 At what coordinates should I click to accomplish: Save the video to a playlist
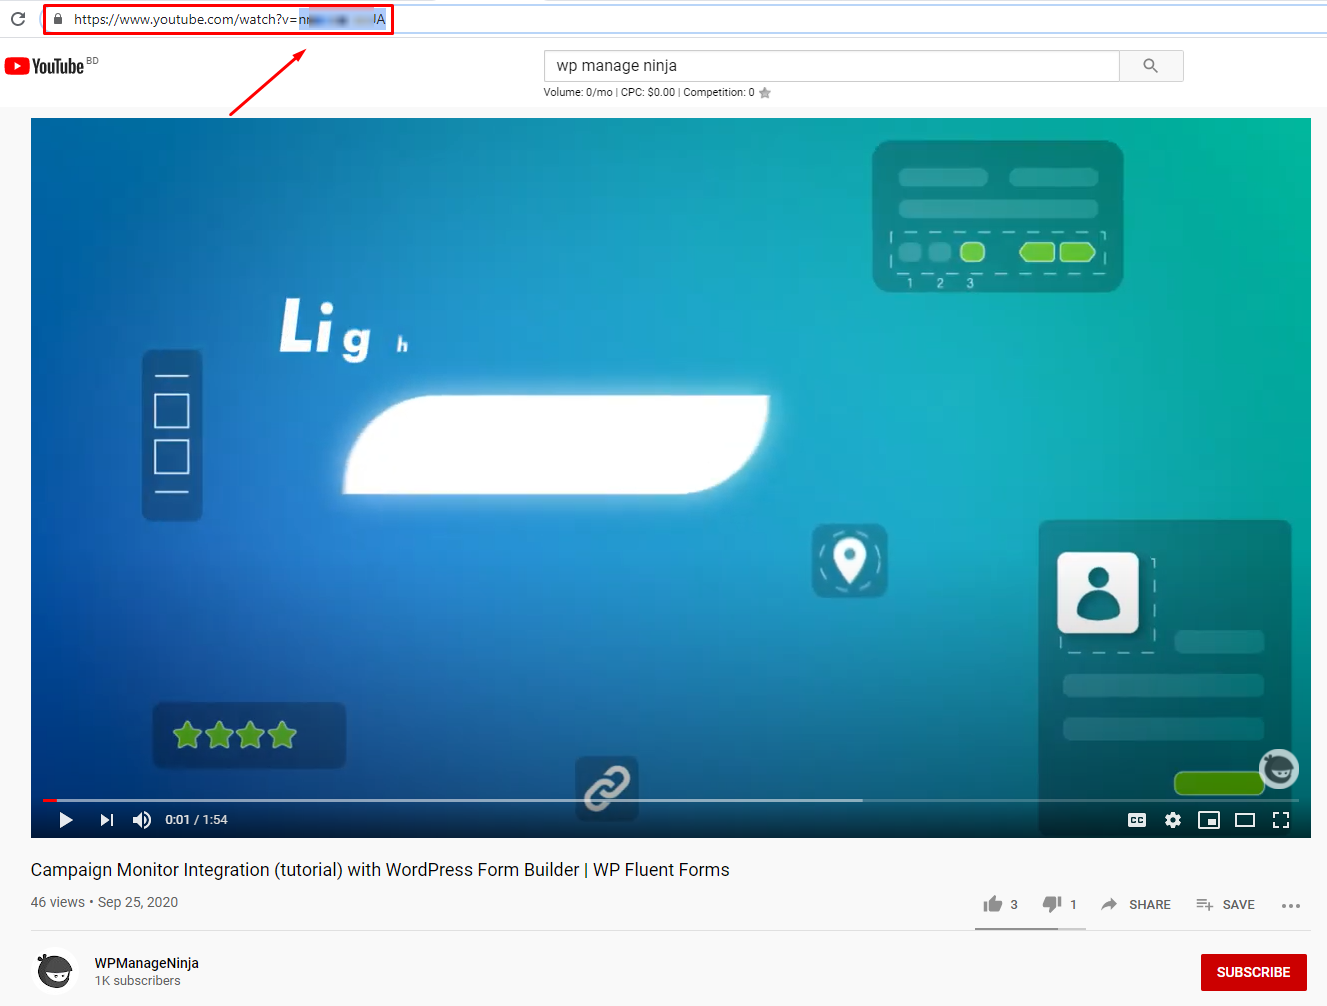1225,904
